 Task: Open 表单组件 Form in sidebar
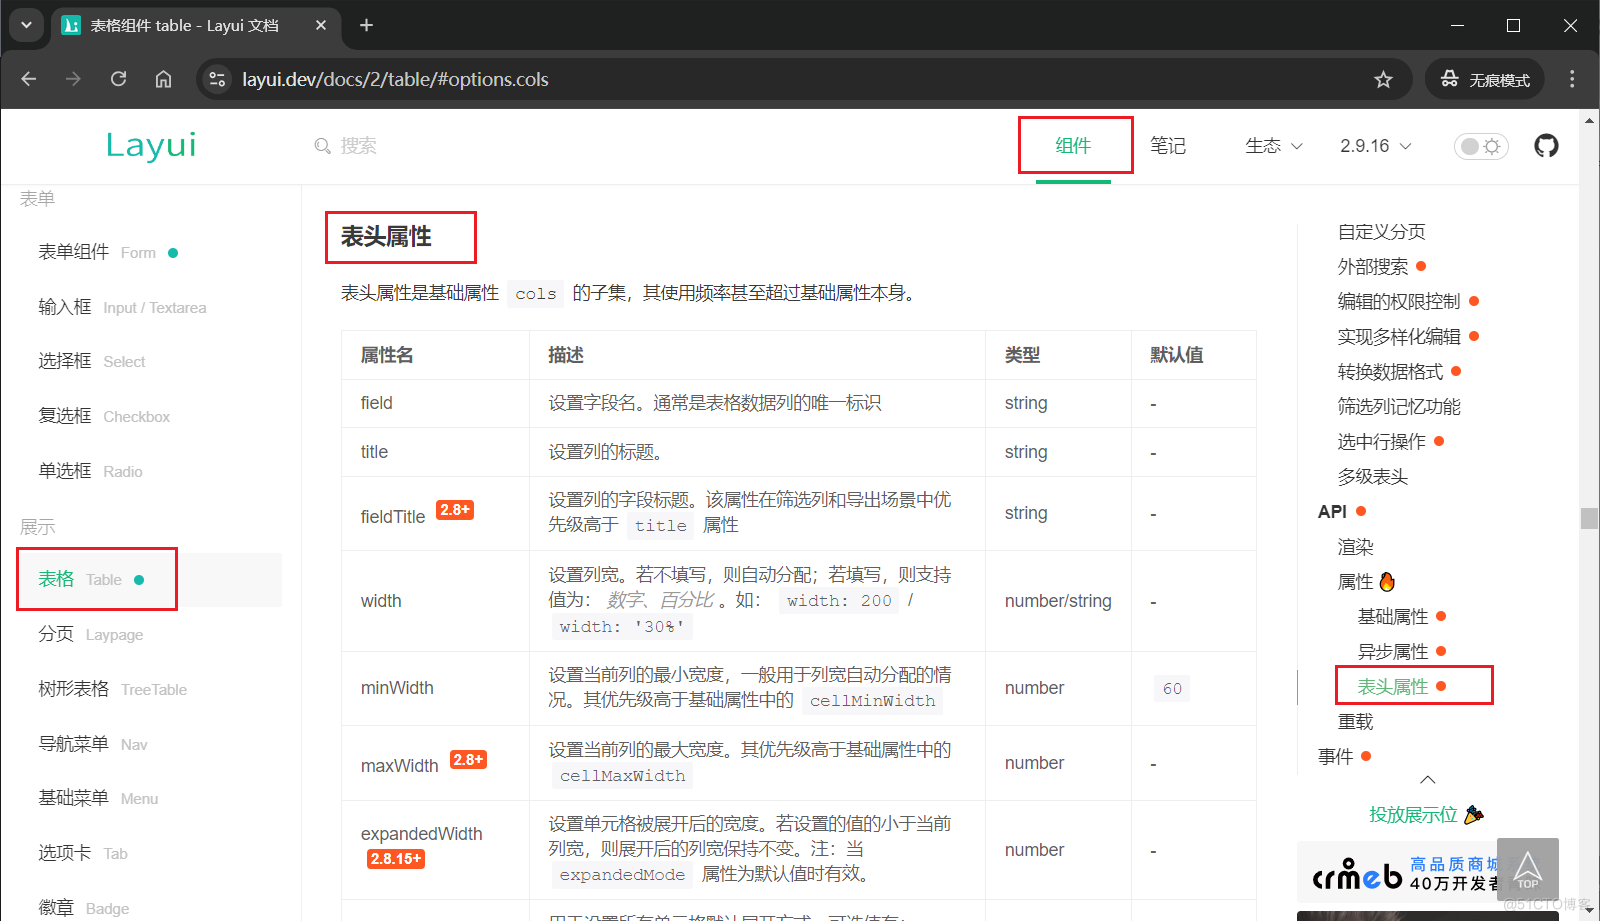[108, 252]
